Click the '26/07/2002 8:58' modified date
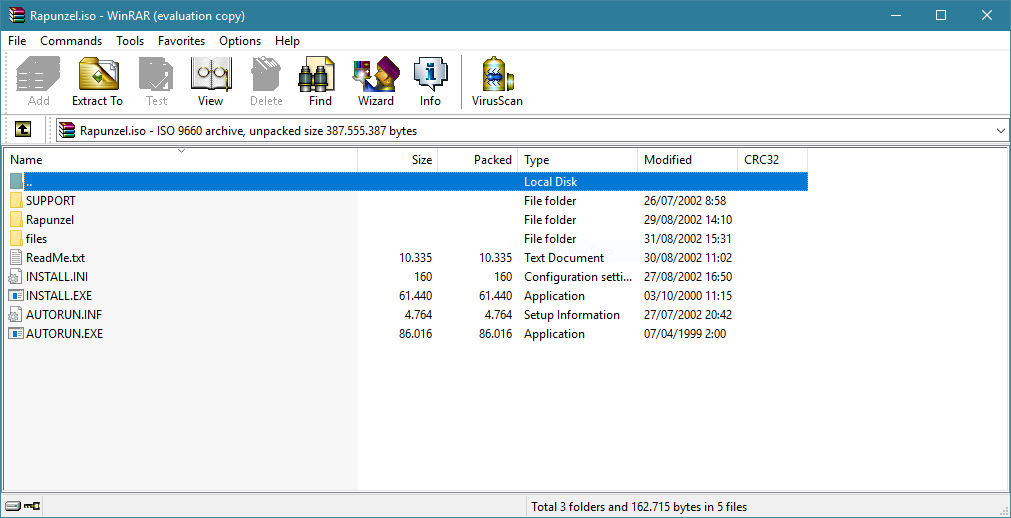This screenshot has height=518, width=1011. point(685,201)
